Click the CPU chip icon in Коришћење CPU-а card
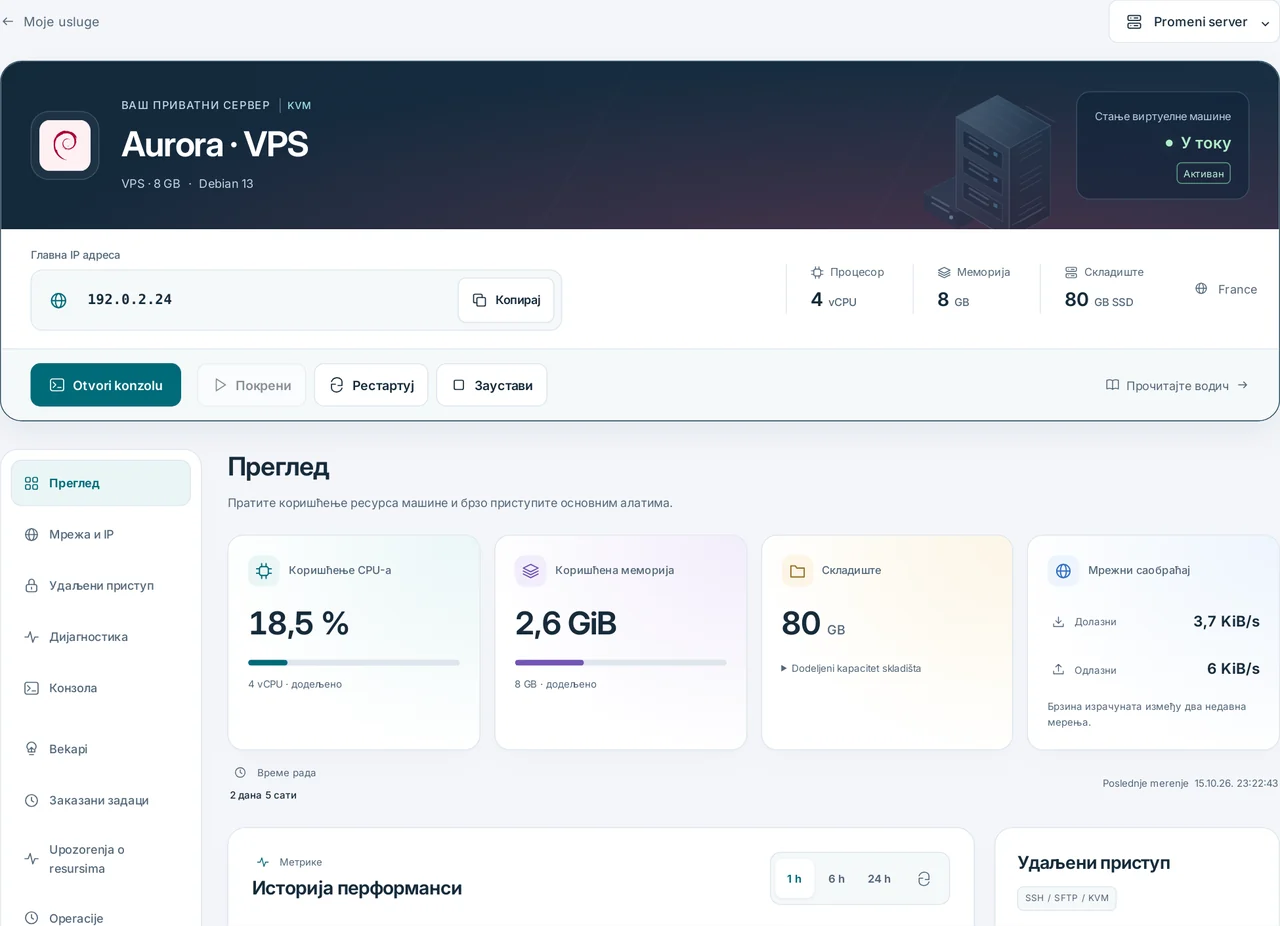The width and height of the screenshot is (1280, 926). coord(264,571)
